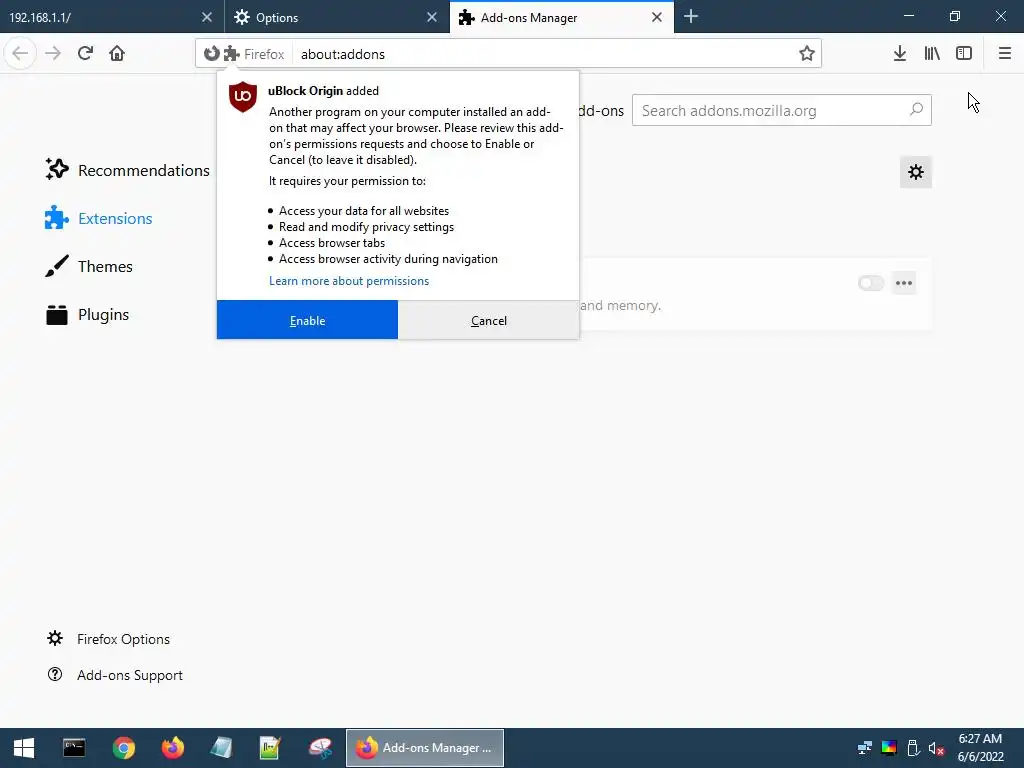The height and width of the screenshot is (768, 1024).
Task: Close the Options tab
Action: tap(432, 17)
